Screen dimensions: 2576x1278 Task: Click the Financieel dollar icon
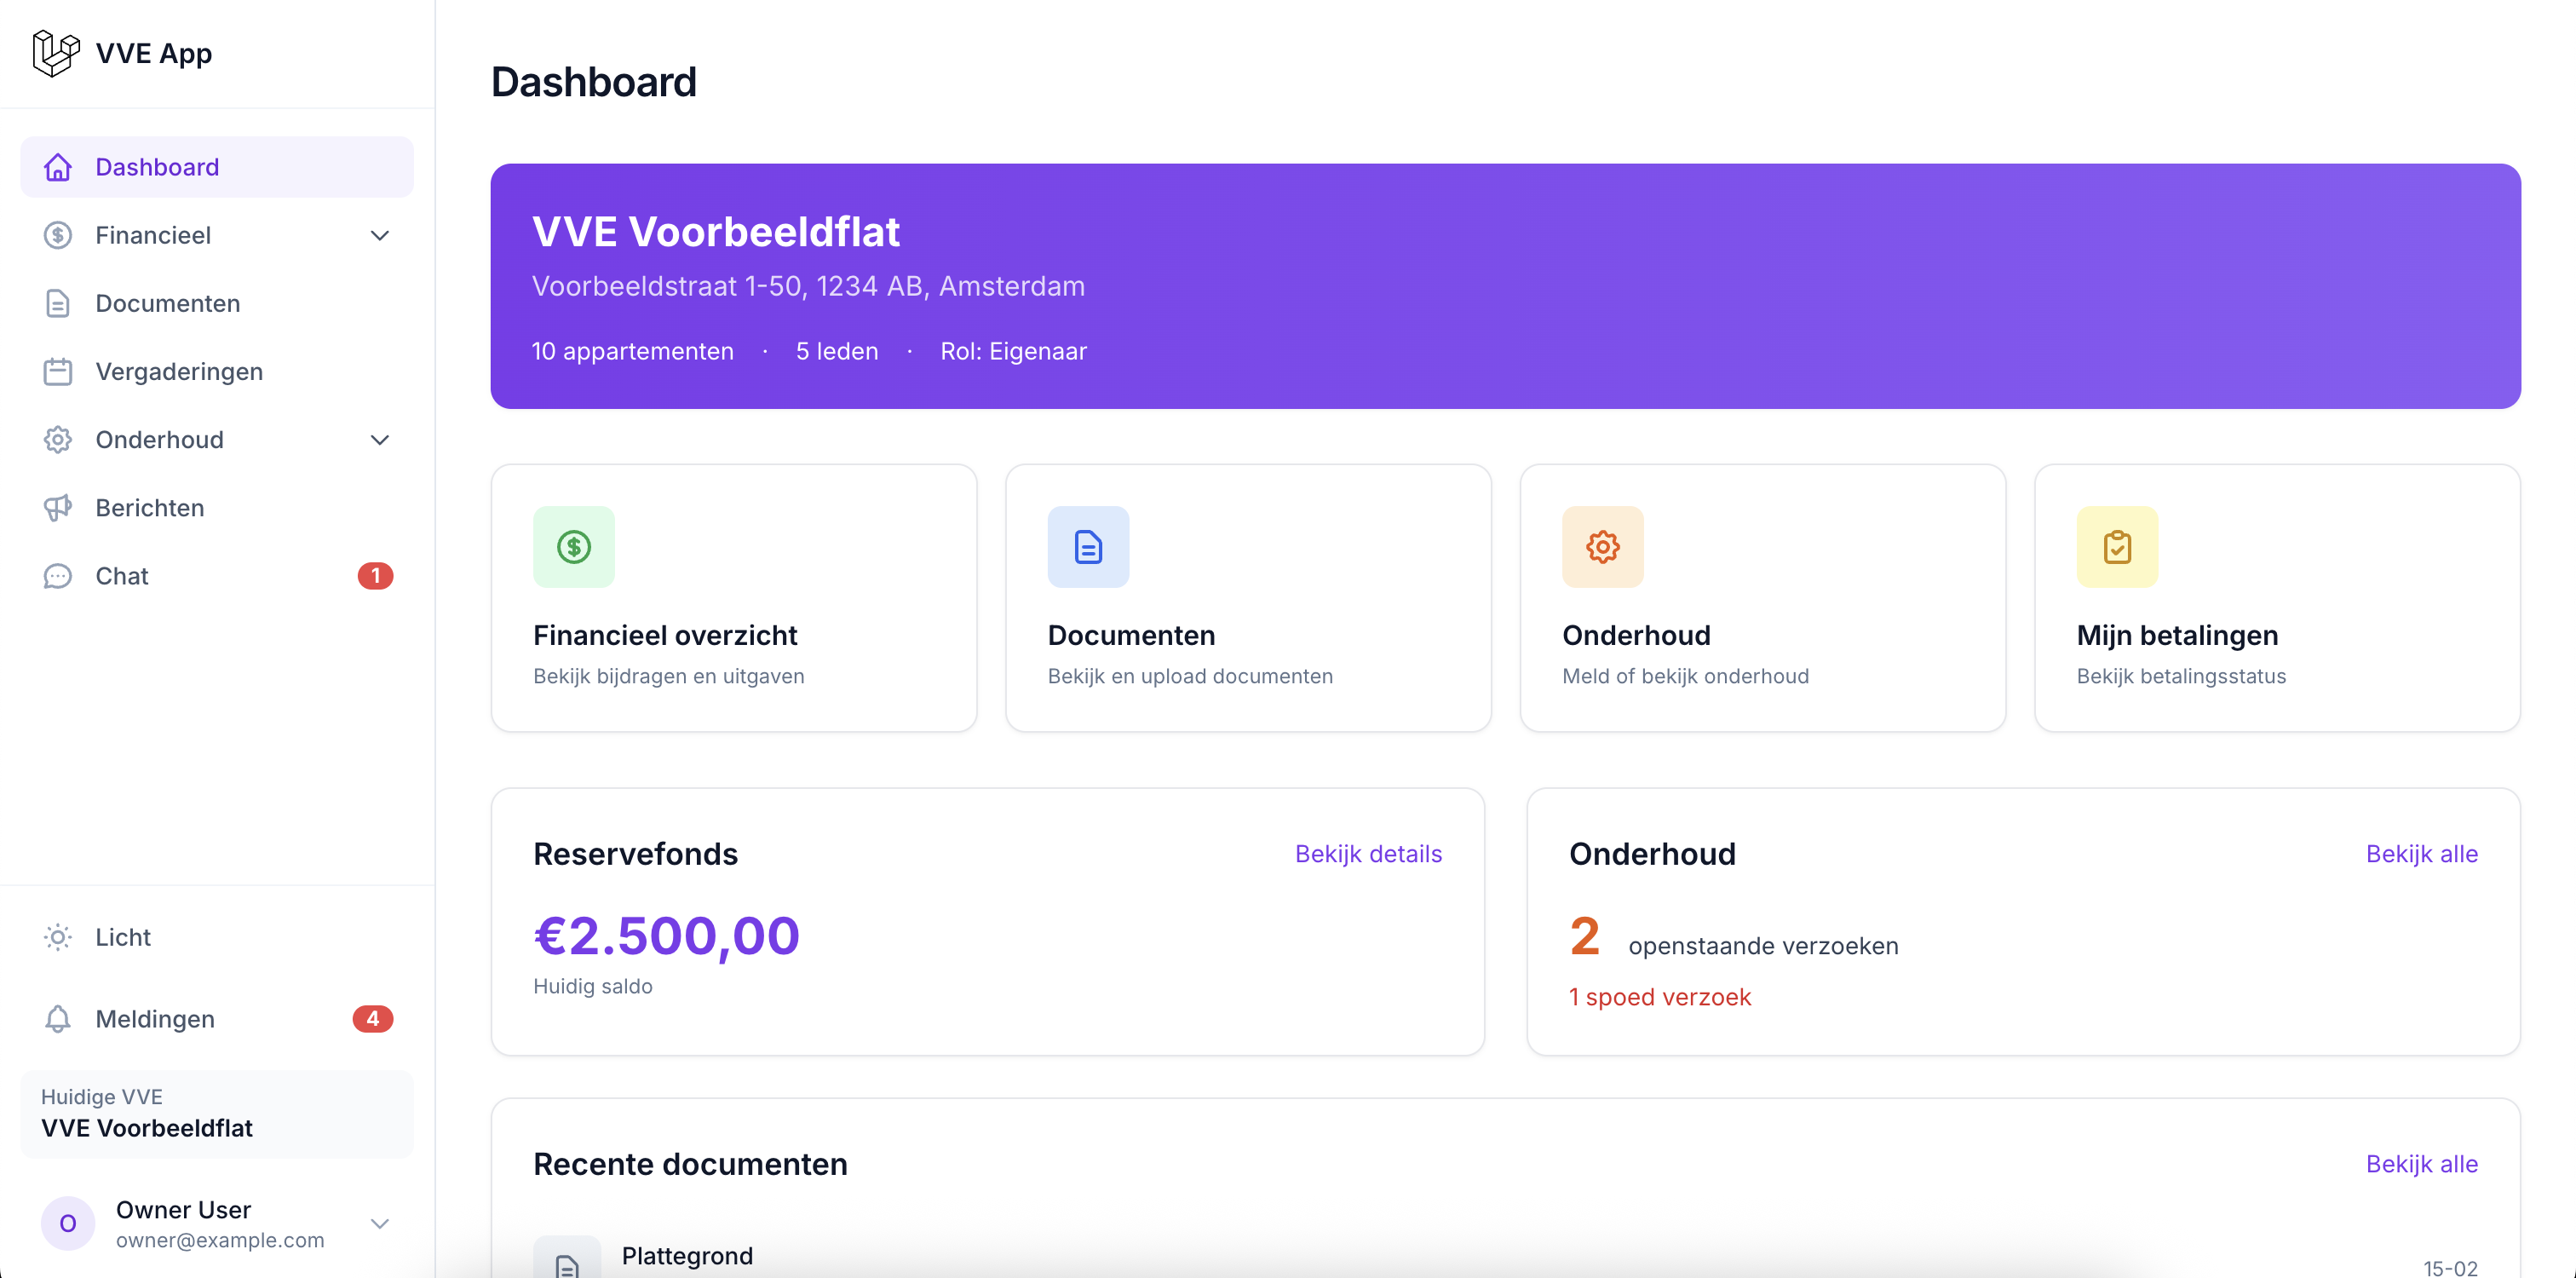pos(58,235)
